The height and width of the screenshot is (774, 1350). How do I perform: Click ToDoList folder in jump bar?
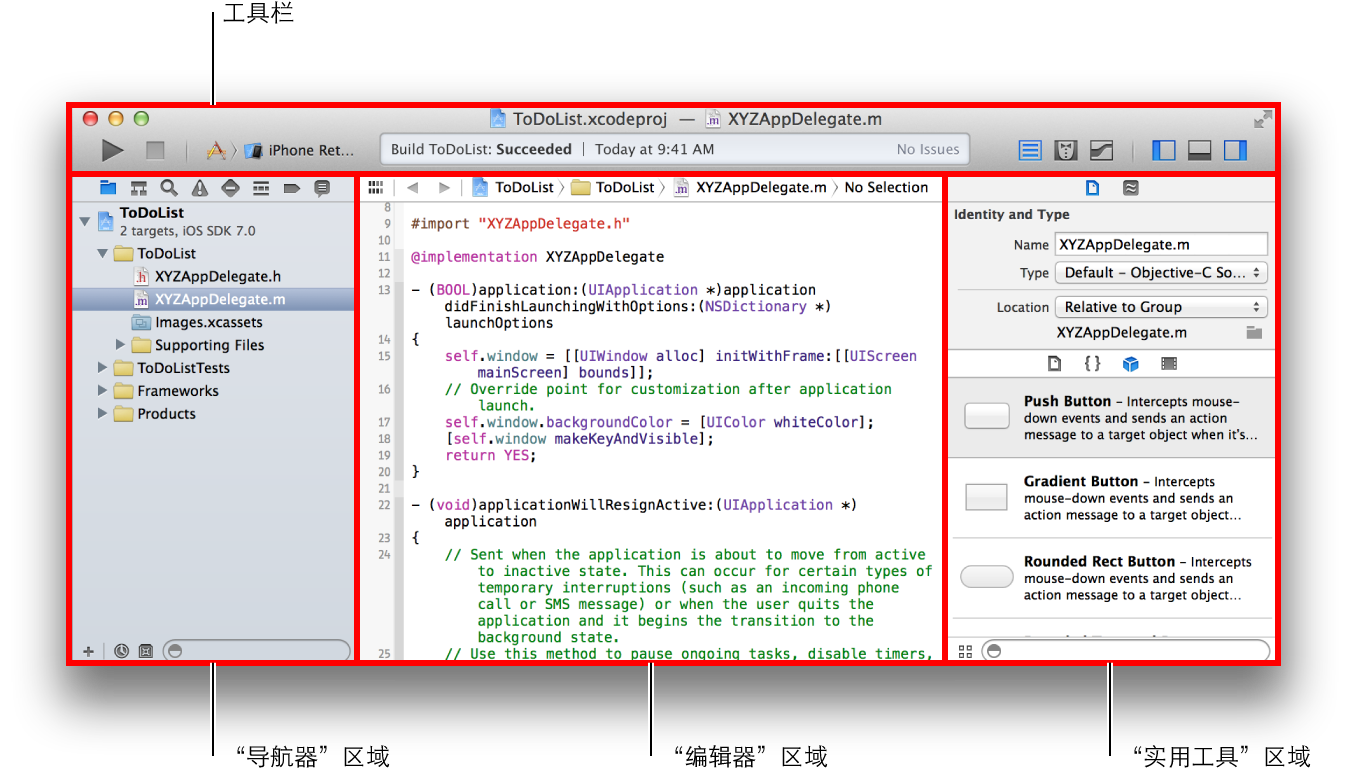614,187
